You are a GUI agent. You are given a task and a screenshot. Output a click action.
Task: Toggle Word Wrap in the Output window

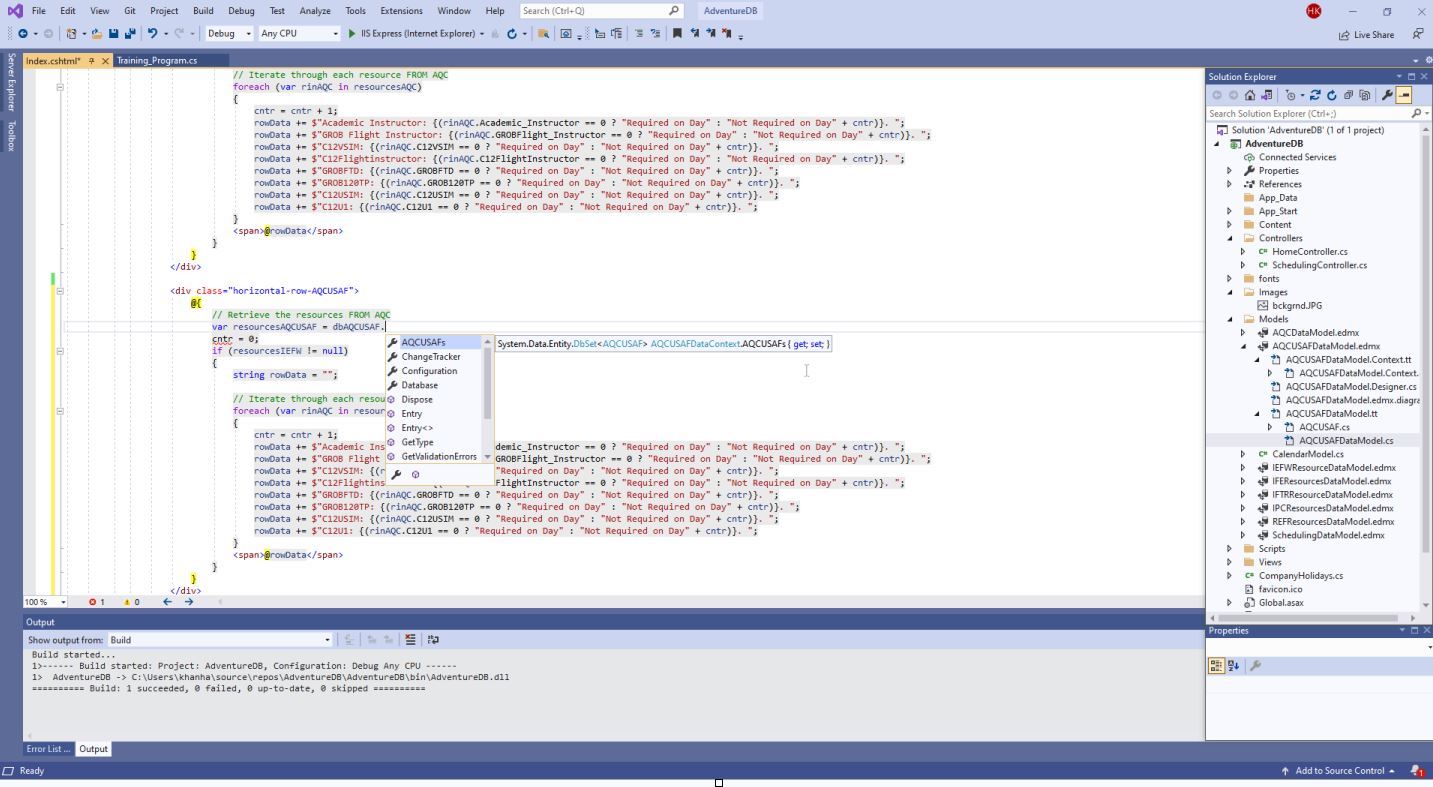[433, 640]
